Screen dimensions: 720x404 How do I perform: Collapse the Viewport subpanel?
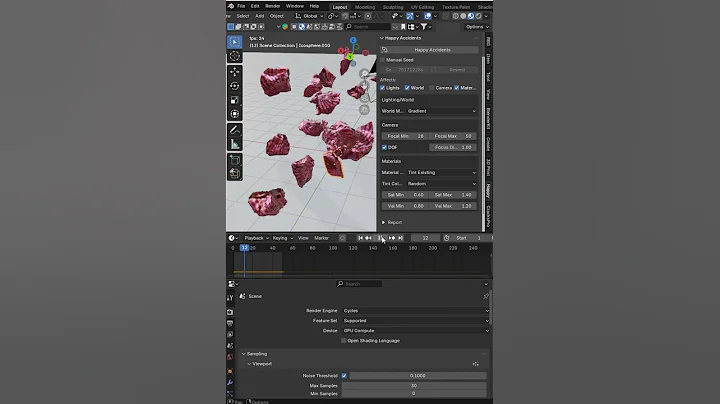[x=259, y=364]
